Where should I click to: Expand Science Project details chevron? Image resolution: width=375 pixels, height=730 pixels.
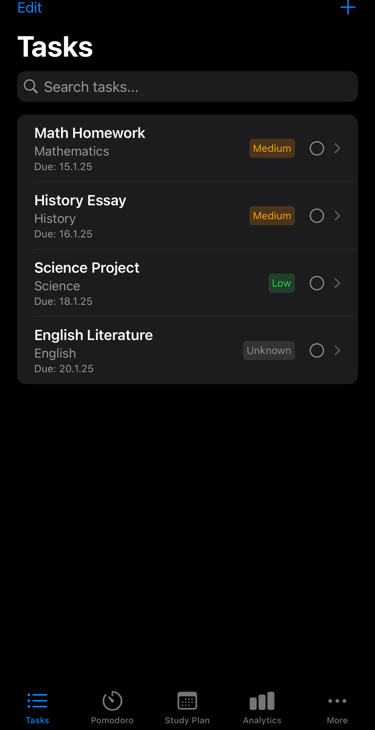[338, 283]
